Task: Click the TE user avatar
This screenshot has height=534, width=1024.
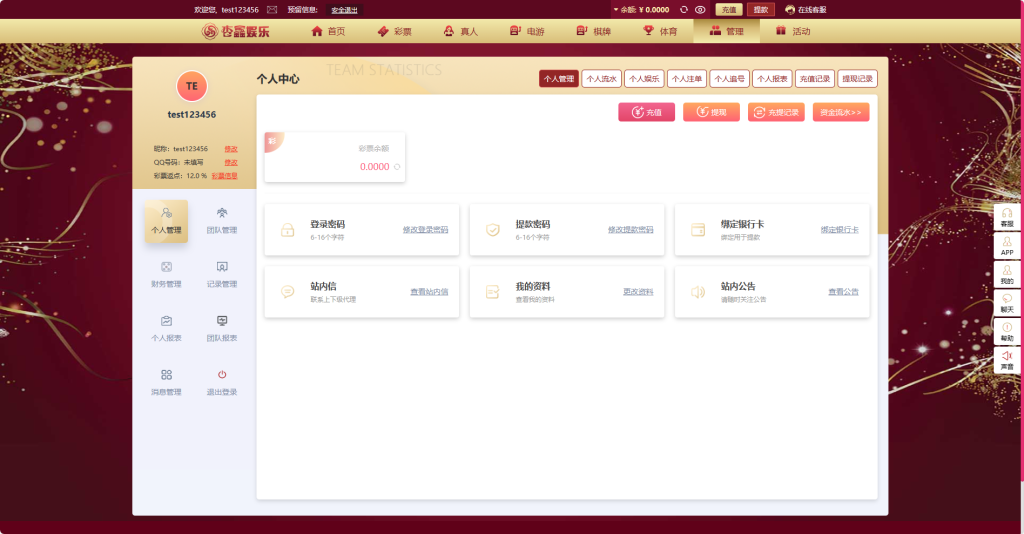Action: 191,86
